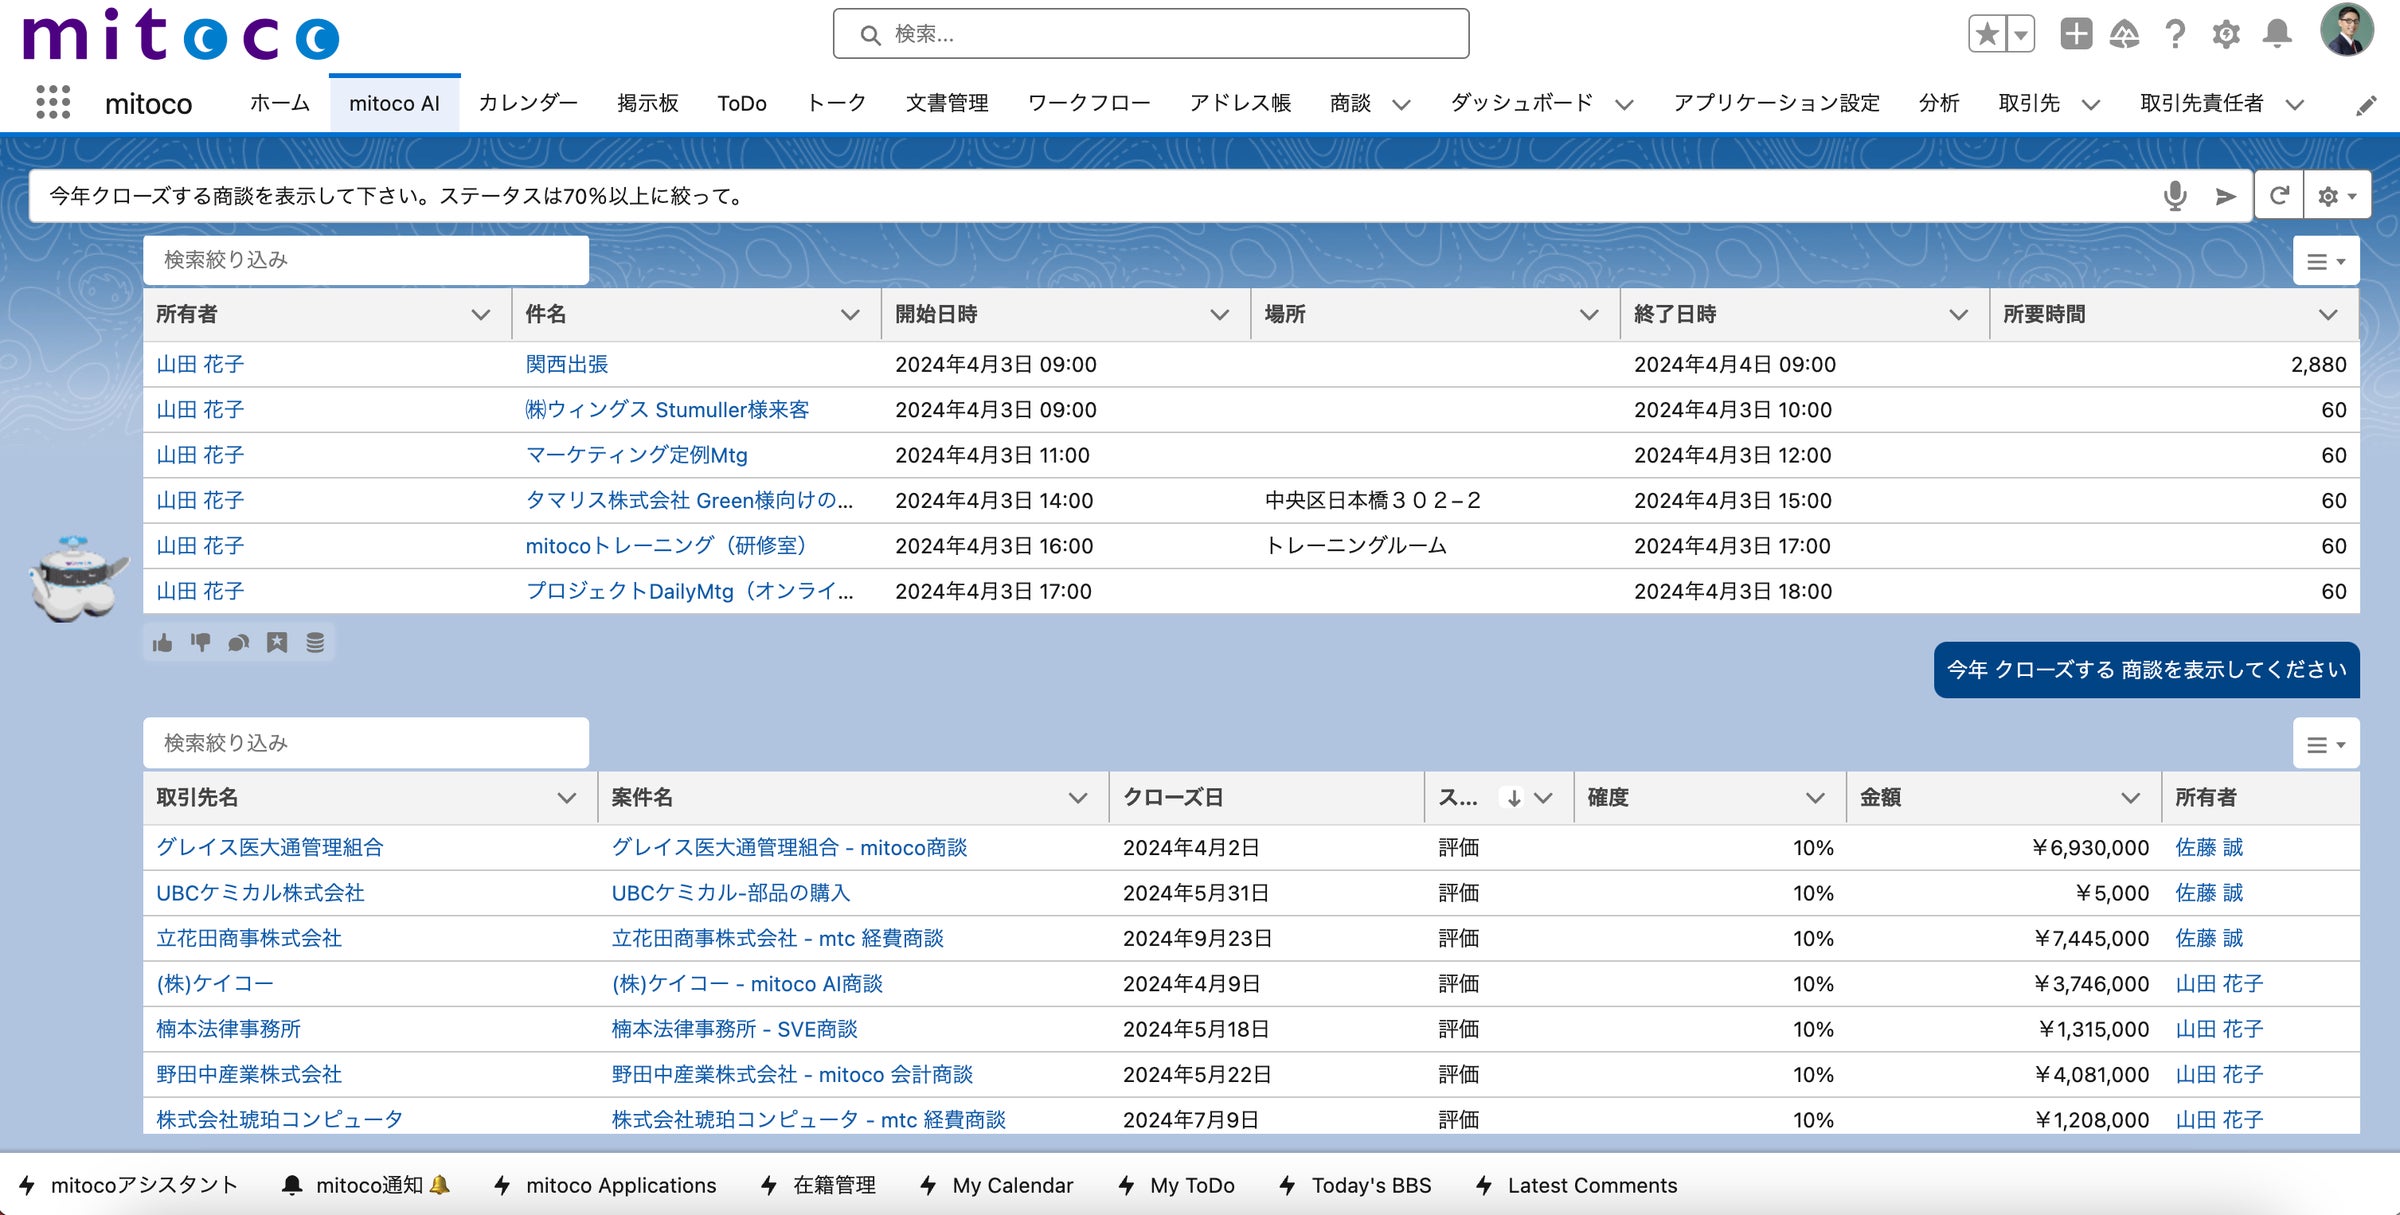
Task: Click the bookmark star icon below the table
Action: coord(277,643)
